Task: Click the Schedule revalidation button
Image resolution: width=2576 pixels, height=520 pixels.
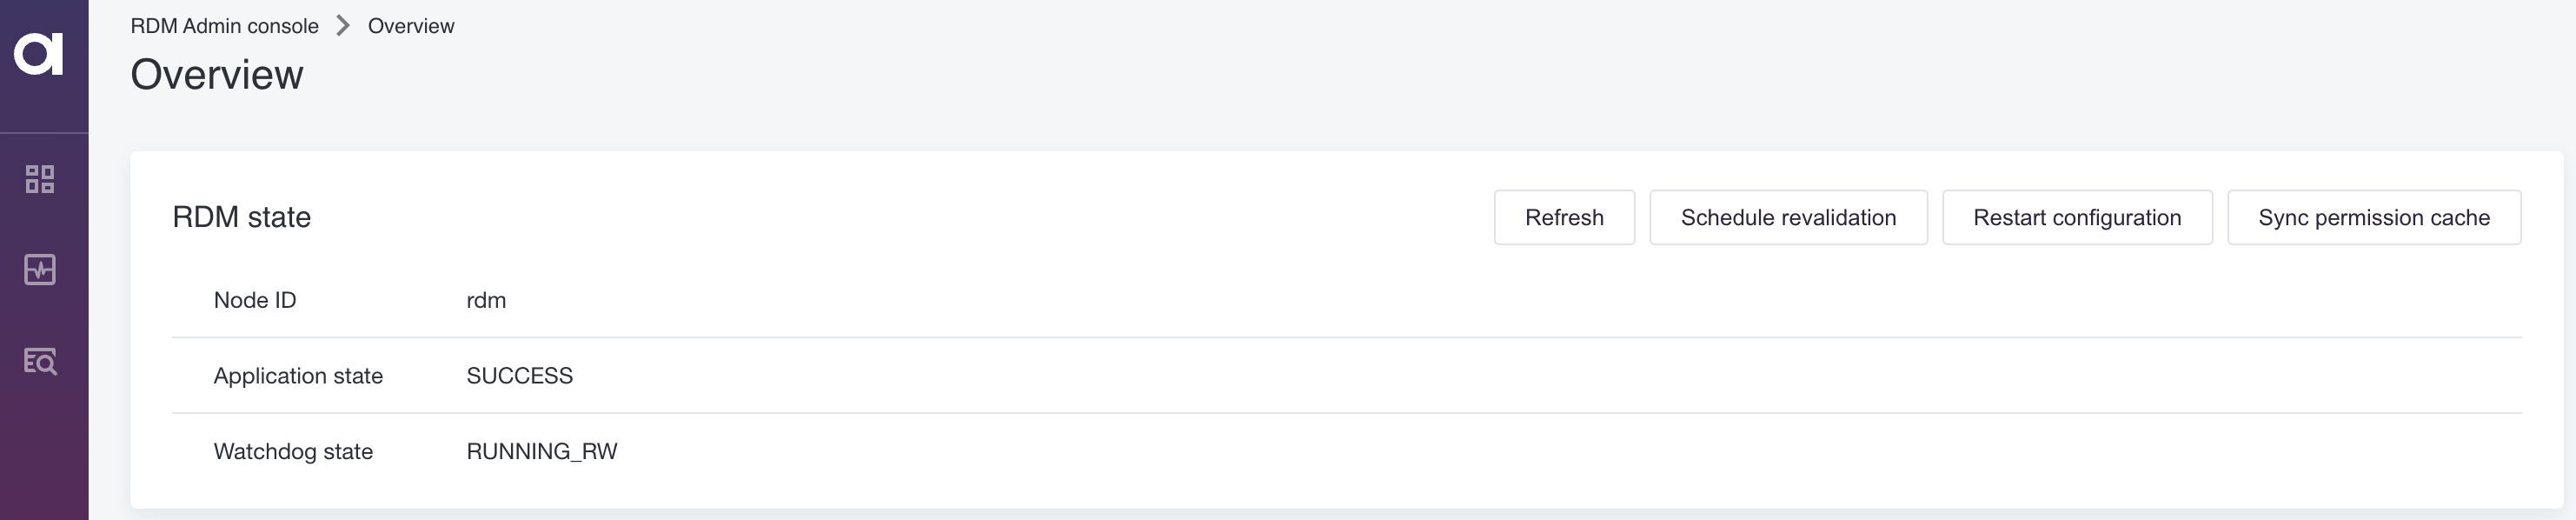Action: 1787,217
